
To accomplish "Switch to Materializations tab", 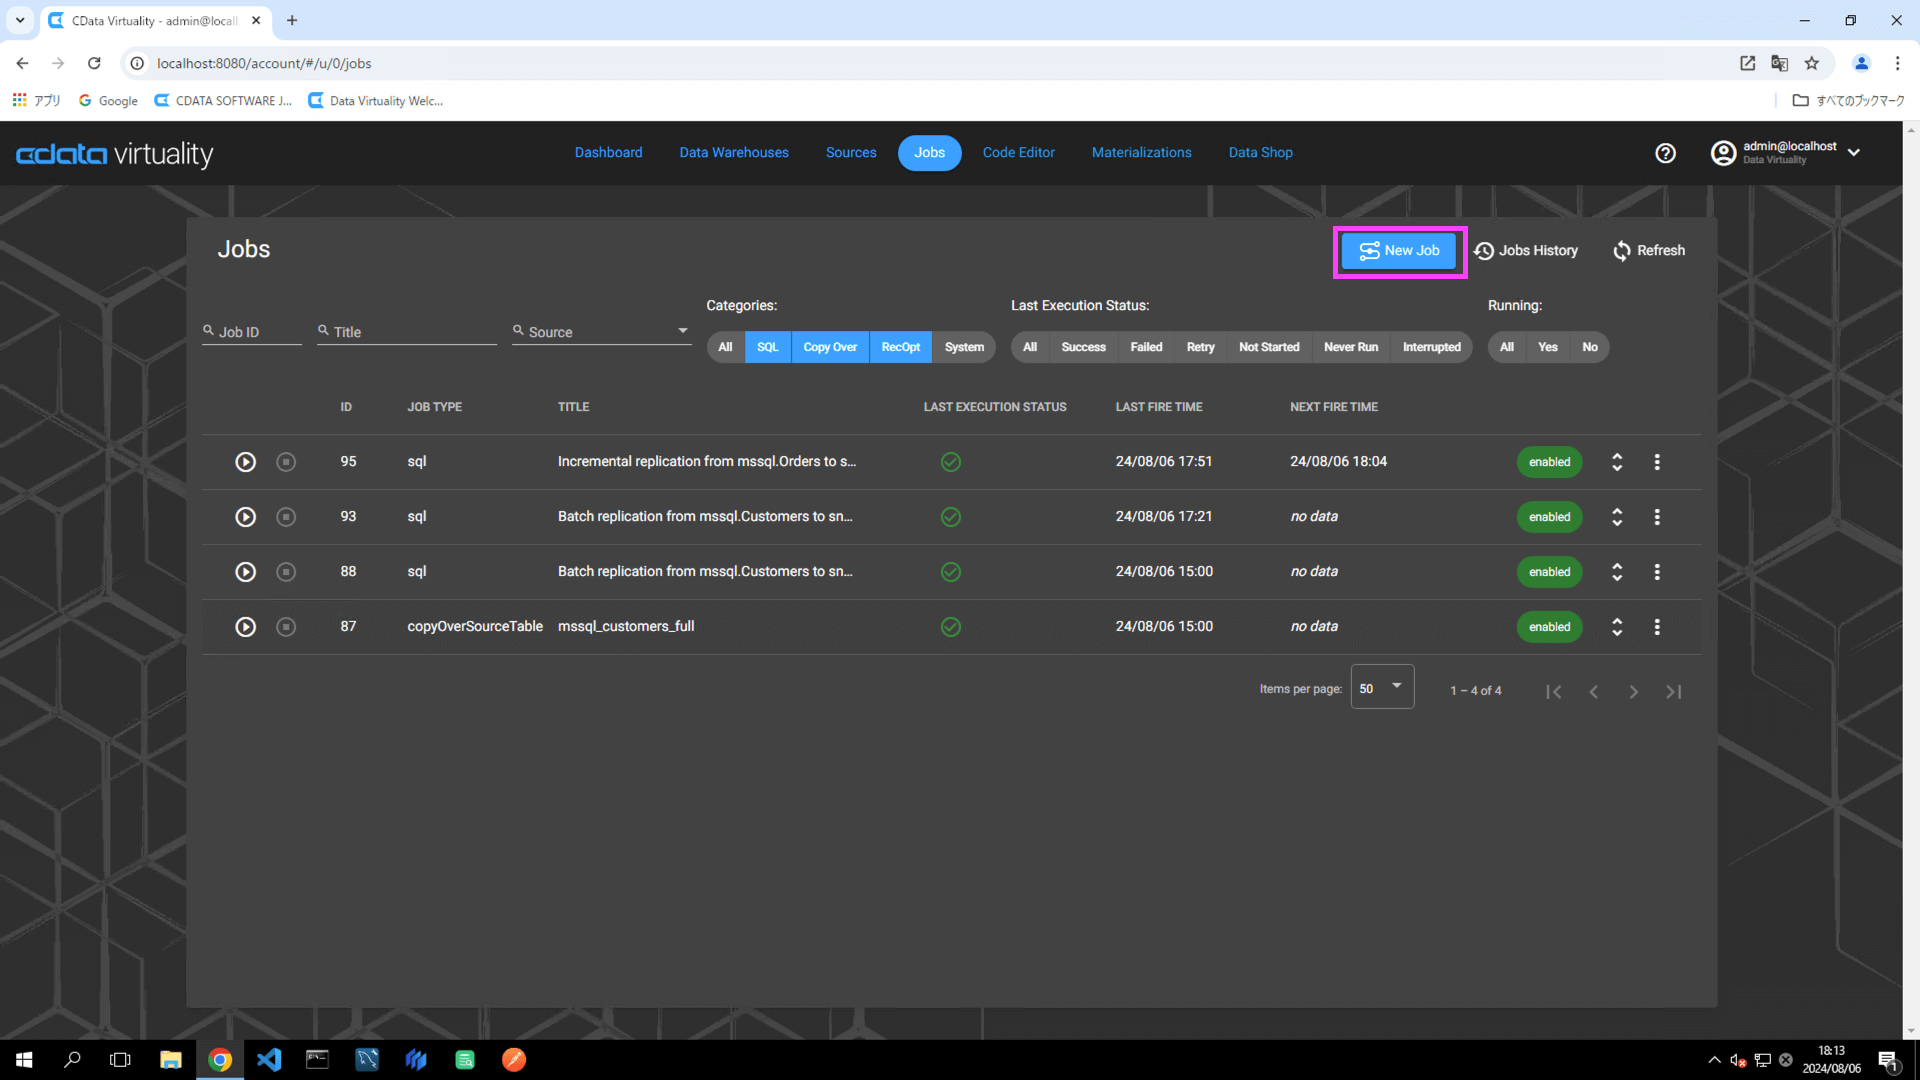I will point(1141,153).
